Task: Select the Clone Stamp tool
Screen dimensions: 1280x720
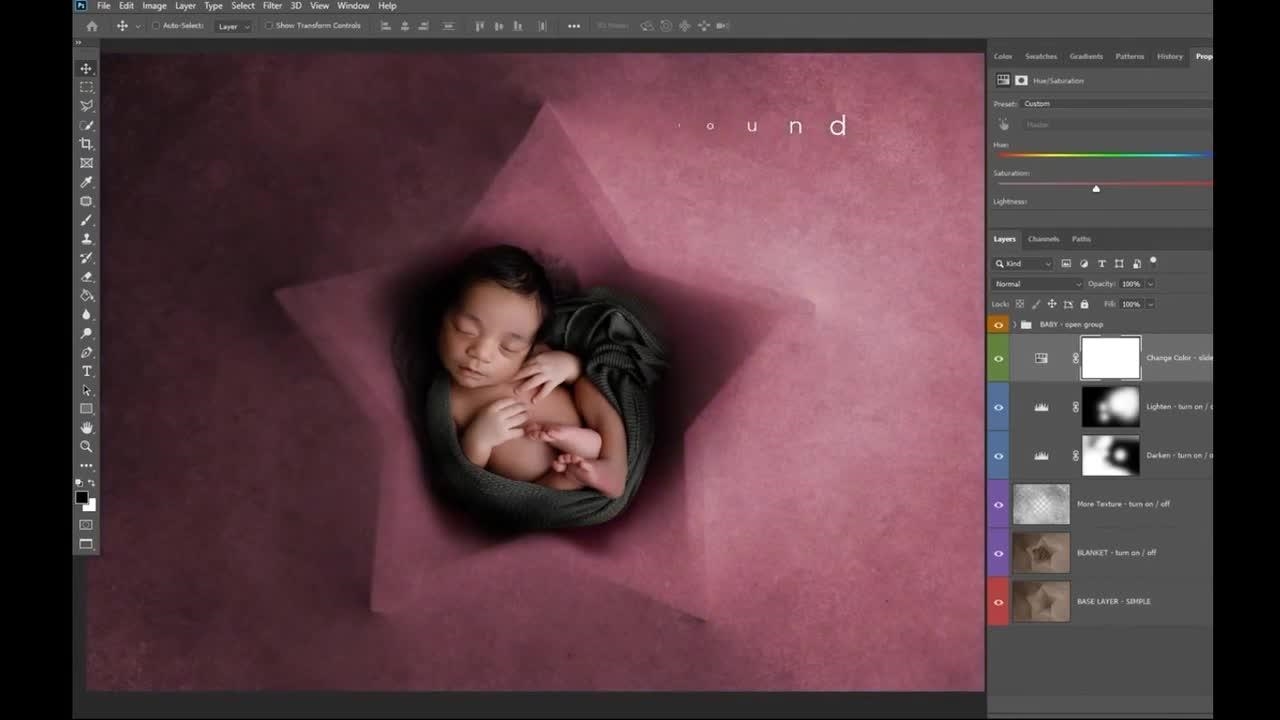Action: tap(86, 239)
